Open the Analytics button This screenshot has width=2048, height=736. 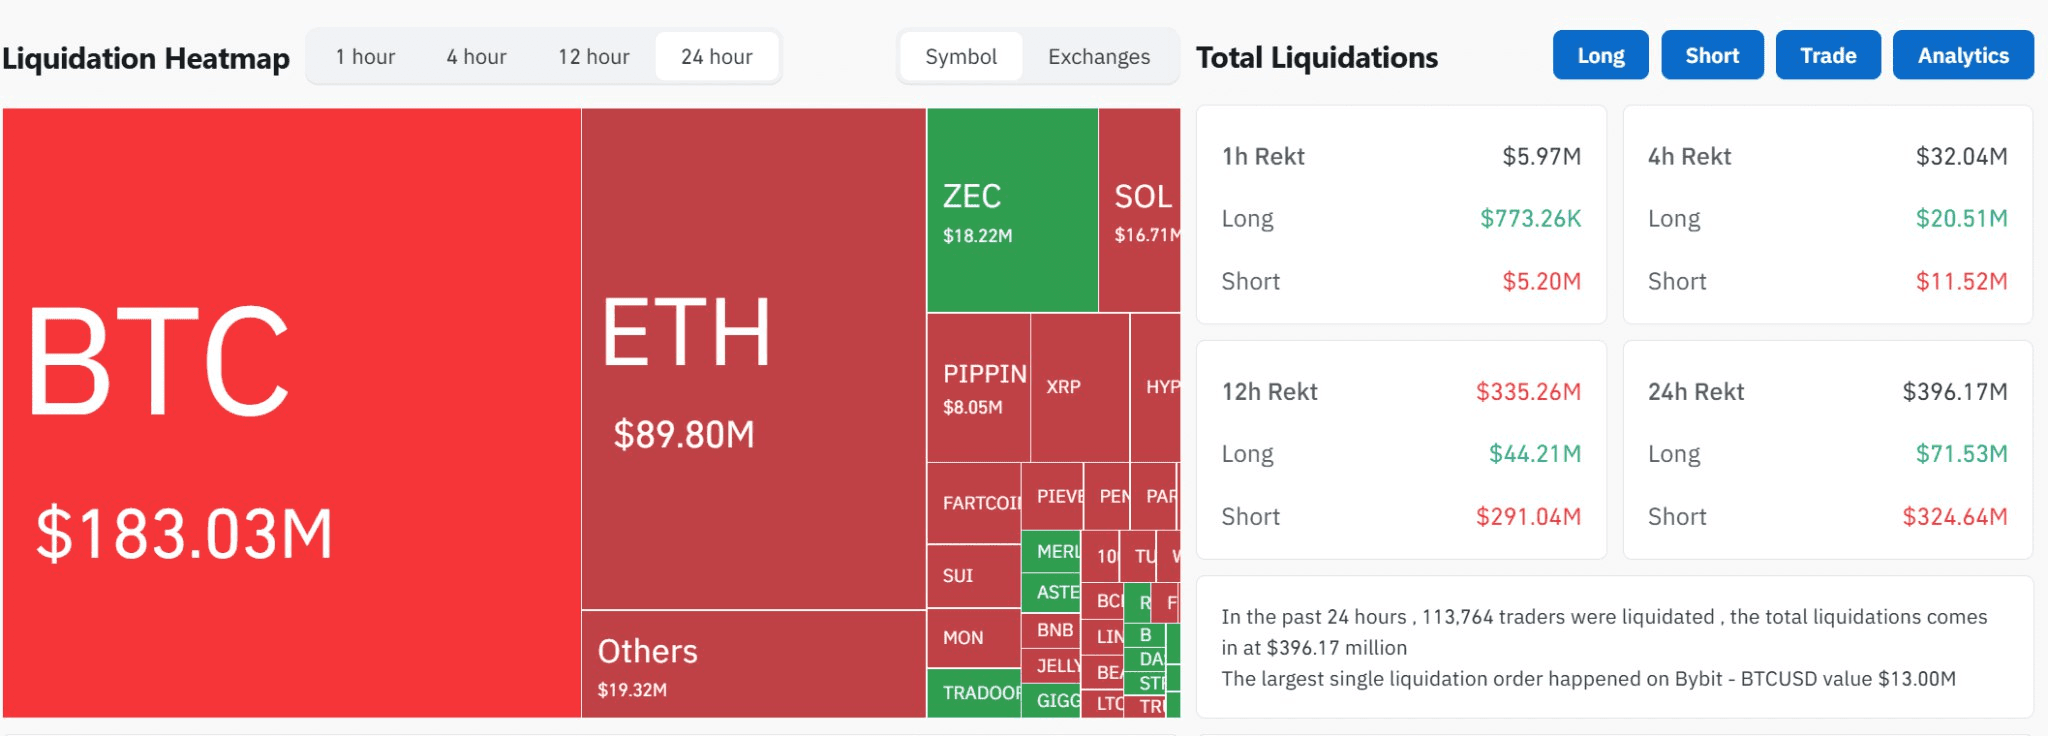tap(1962, 55)
